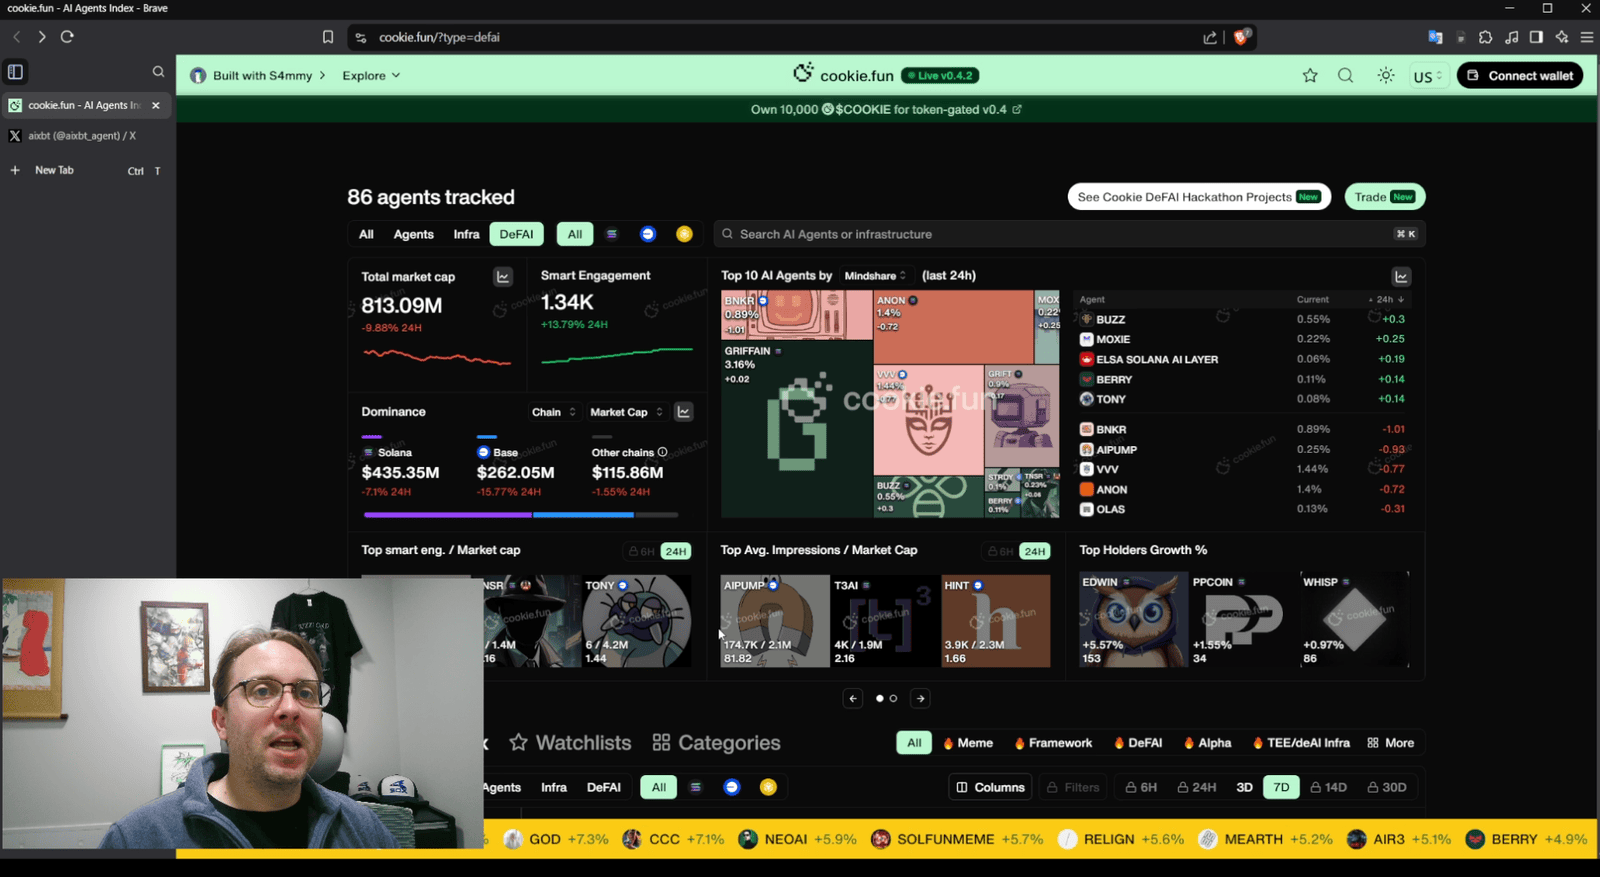Open site search magnifier in header
This screenshot has width=1600, height=877.
coord(1346,75)
